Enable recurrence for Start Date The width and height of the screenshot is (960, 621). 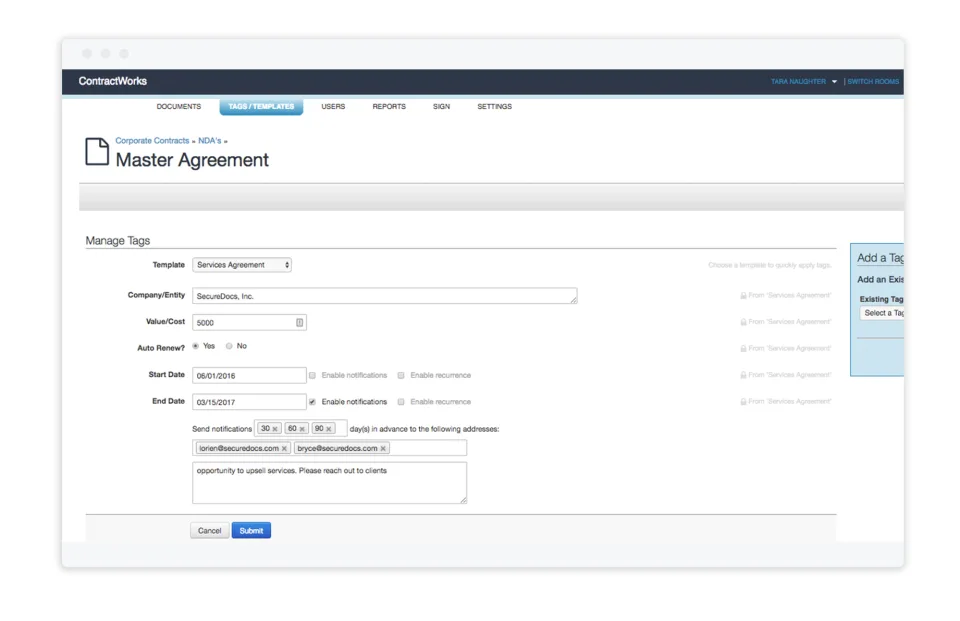401,375
